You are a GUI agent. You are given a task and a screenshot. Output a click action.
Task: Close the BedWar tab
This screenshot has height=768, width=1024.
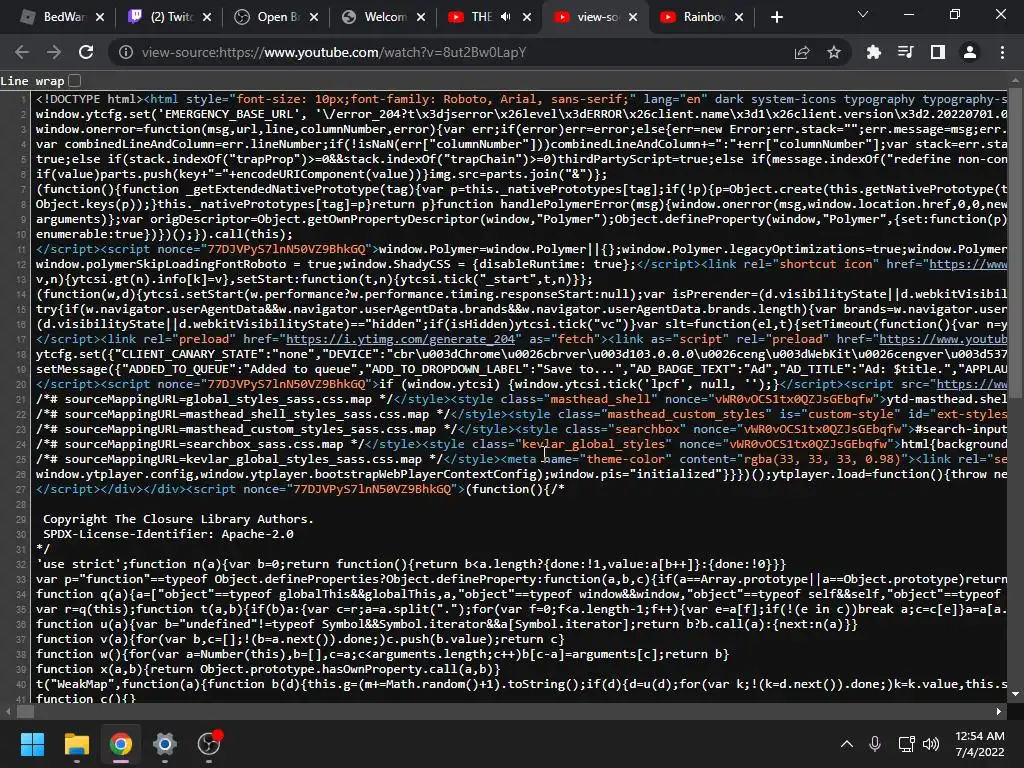pyautogui.click(x=100, y=17)
